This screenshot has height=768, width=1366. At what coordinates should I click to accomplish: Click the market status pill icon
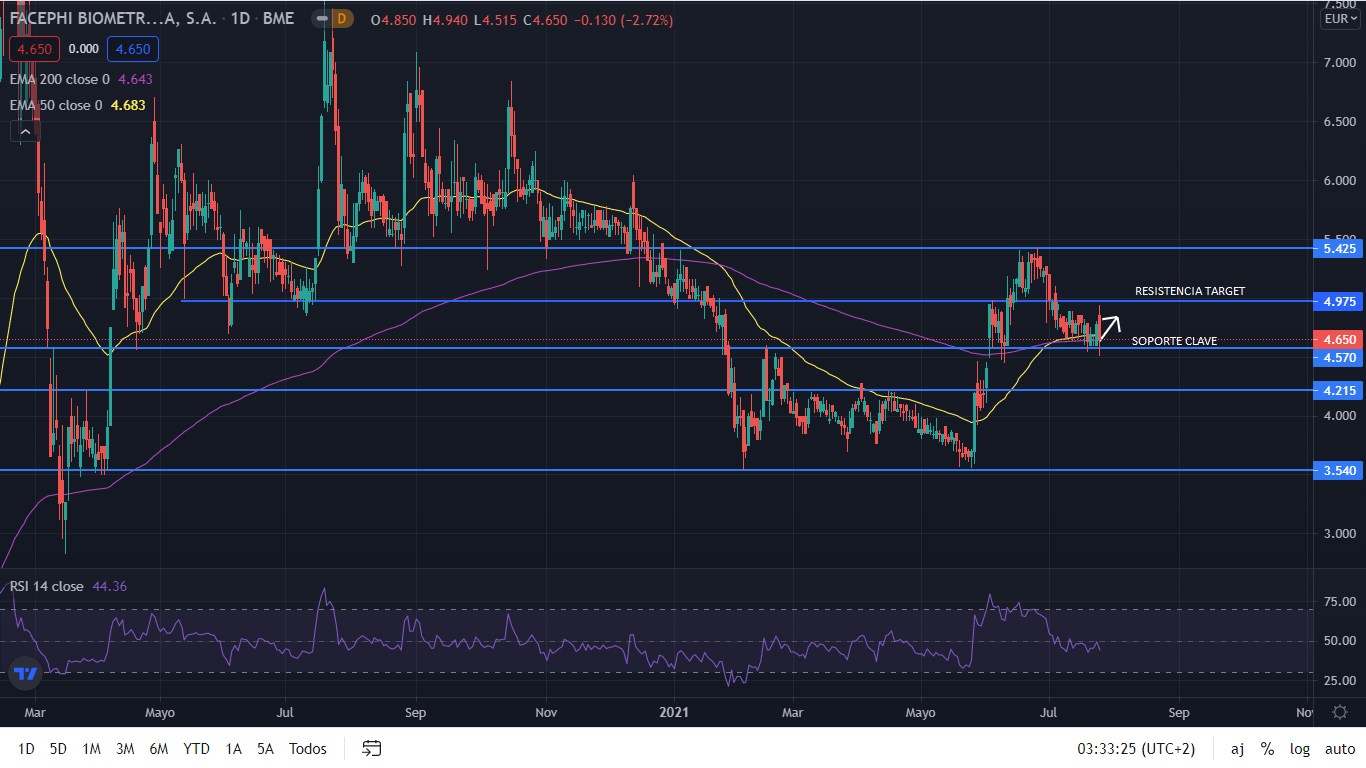click(x=319, y=19)
